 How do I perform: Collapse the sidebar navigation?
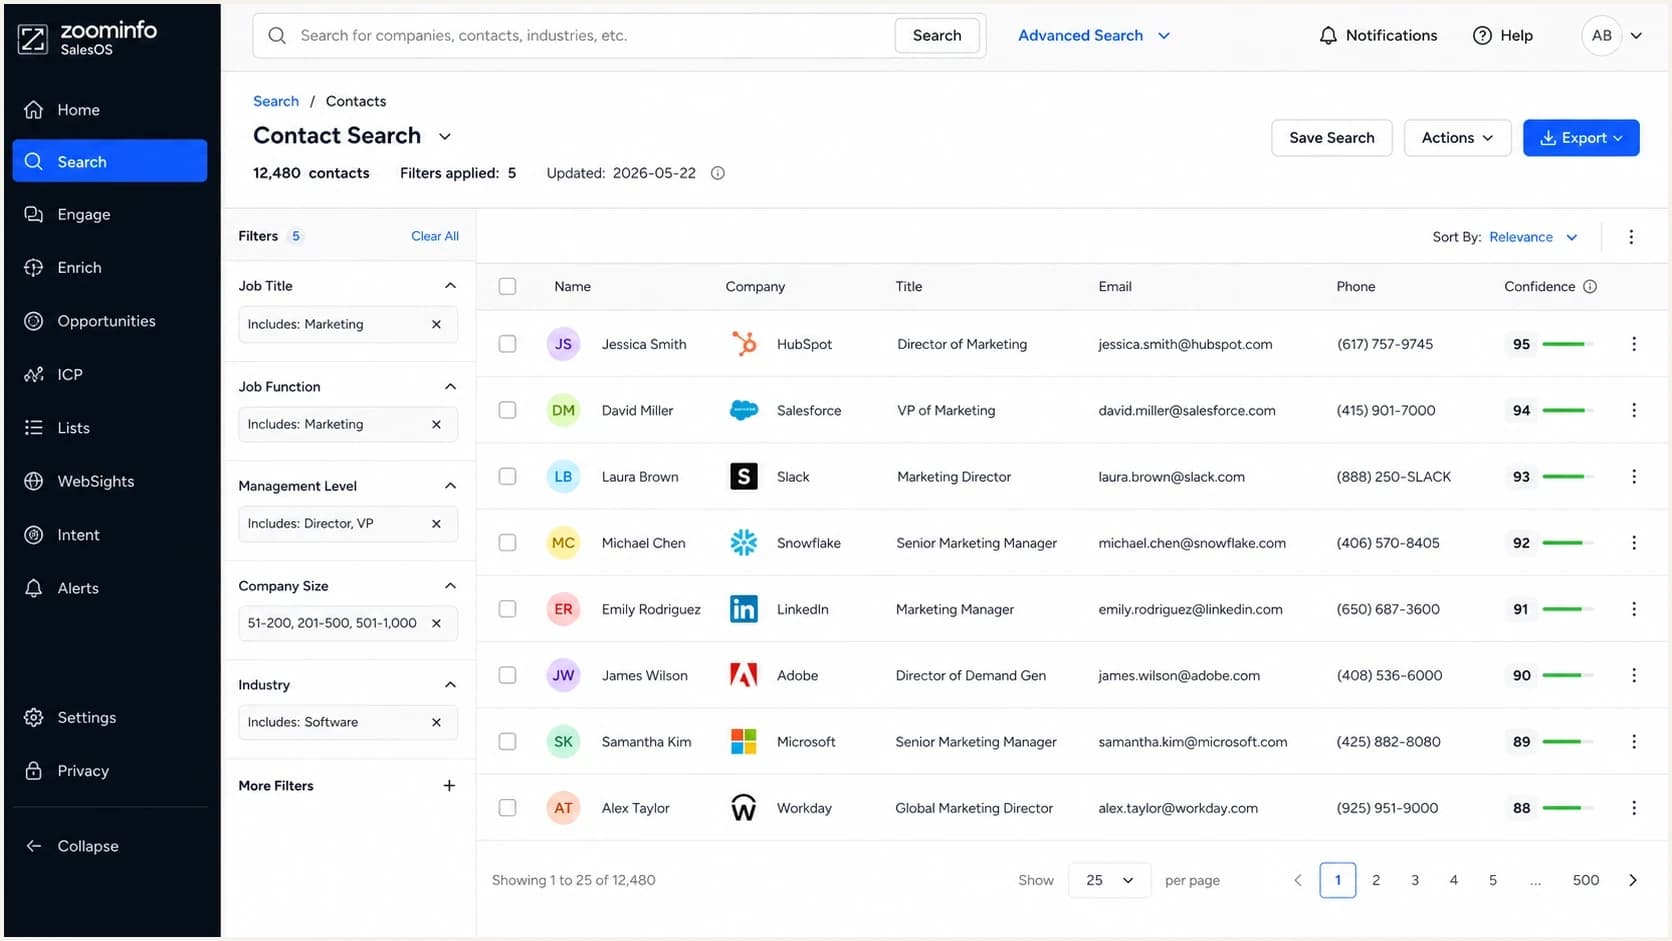72,846
